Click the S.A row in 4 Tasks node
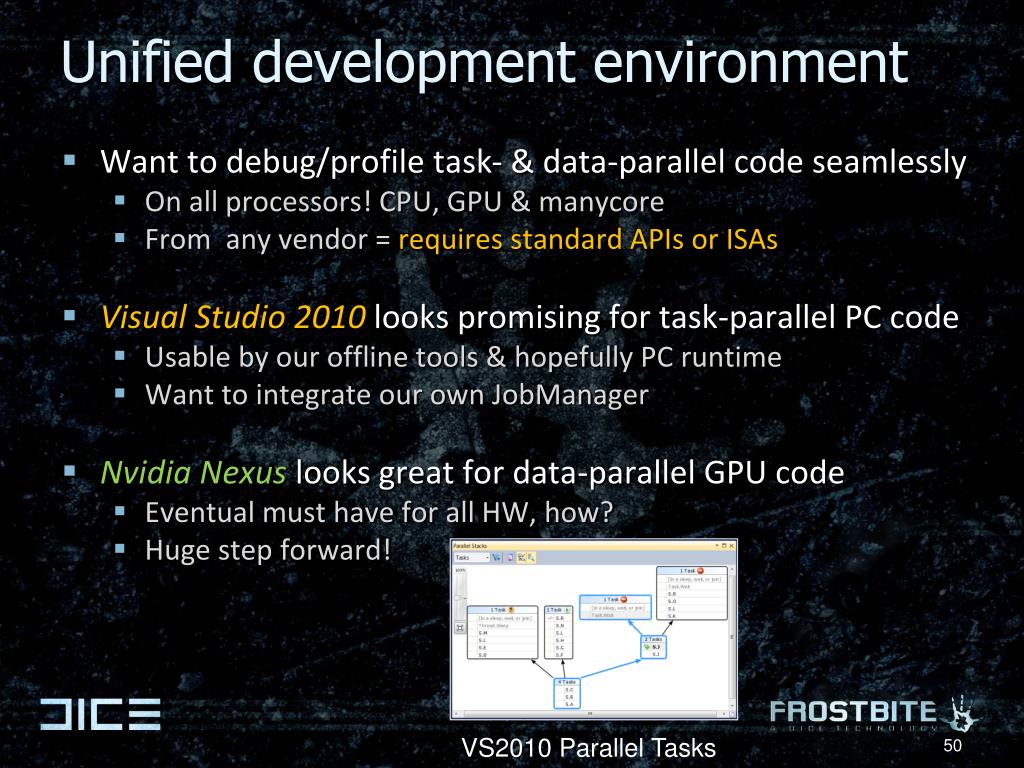 pyautogui.click(x=567, y=704)
